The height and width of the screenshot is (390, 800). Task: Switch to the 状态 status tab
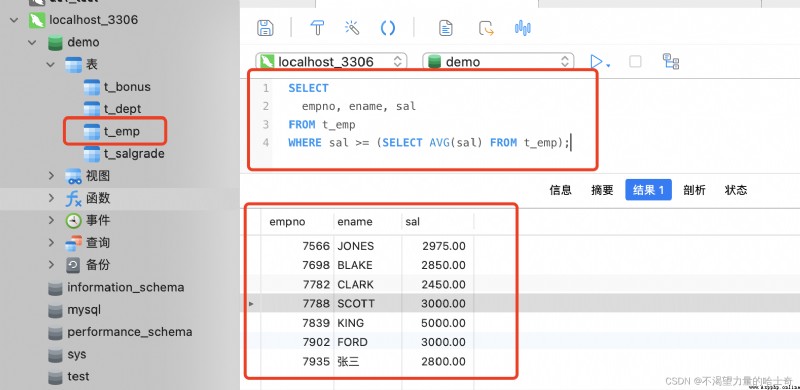click(736, 190)
